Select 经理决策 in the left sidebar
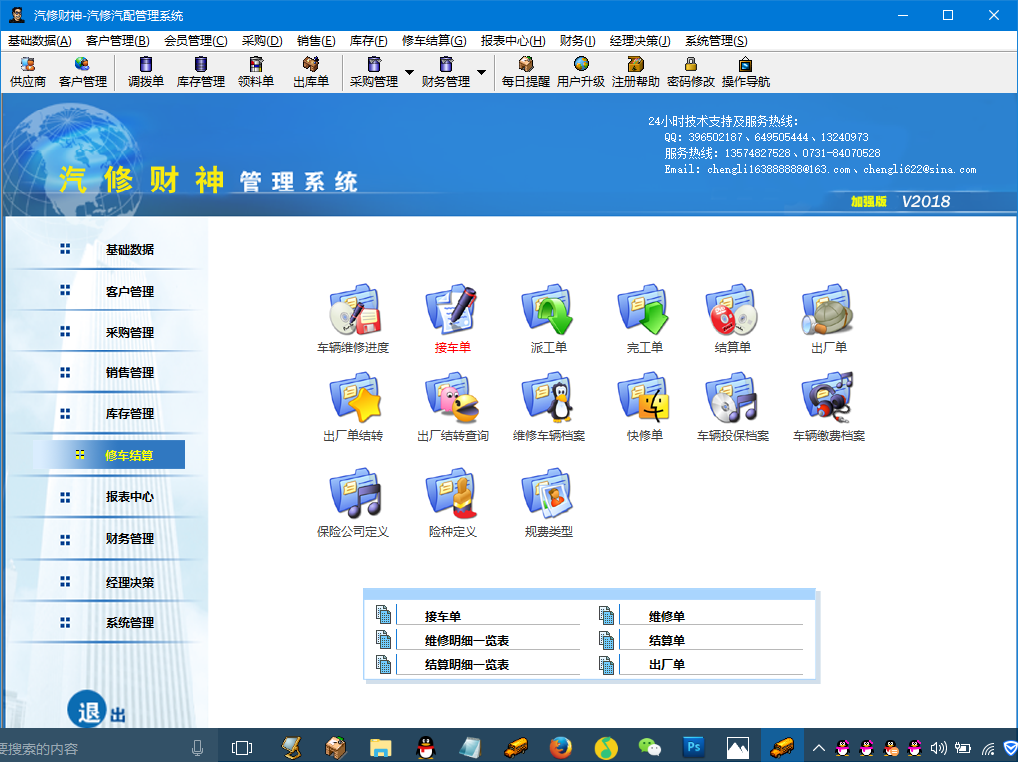This screenshot has width=1018, height=762. click(x=130, y=582)
